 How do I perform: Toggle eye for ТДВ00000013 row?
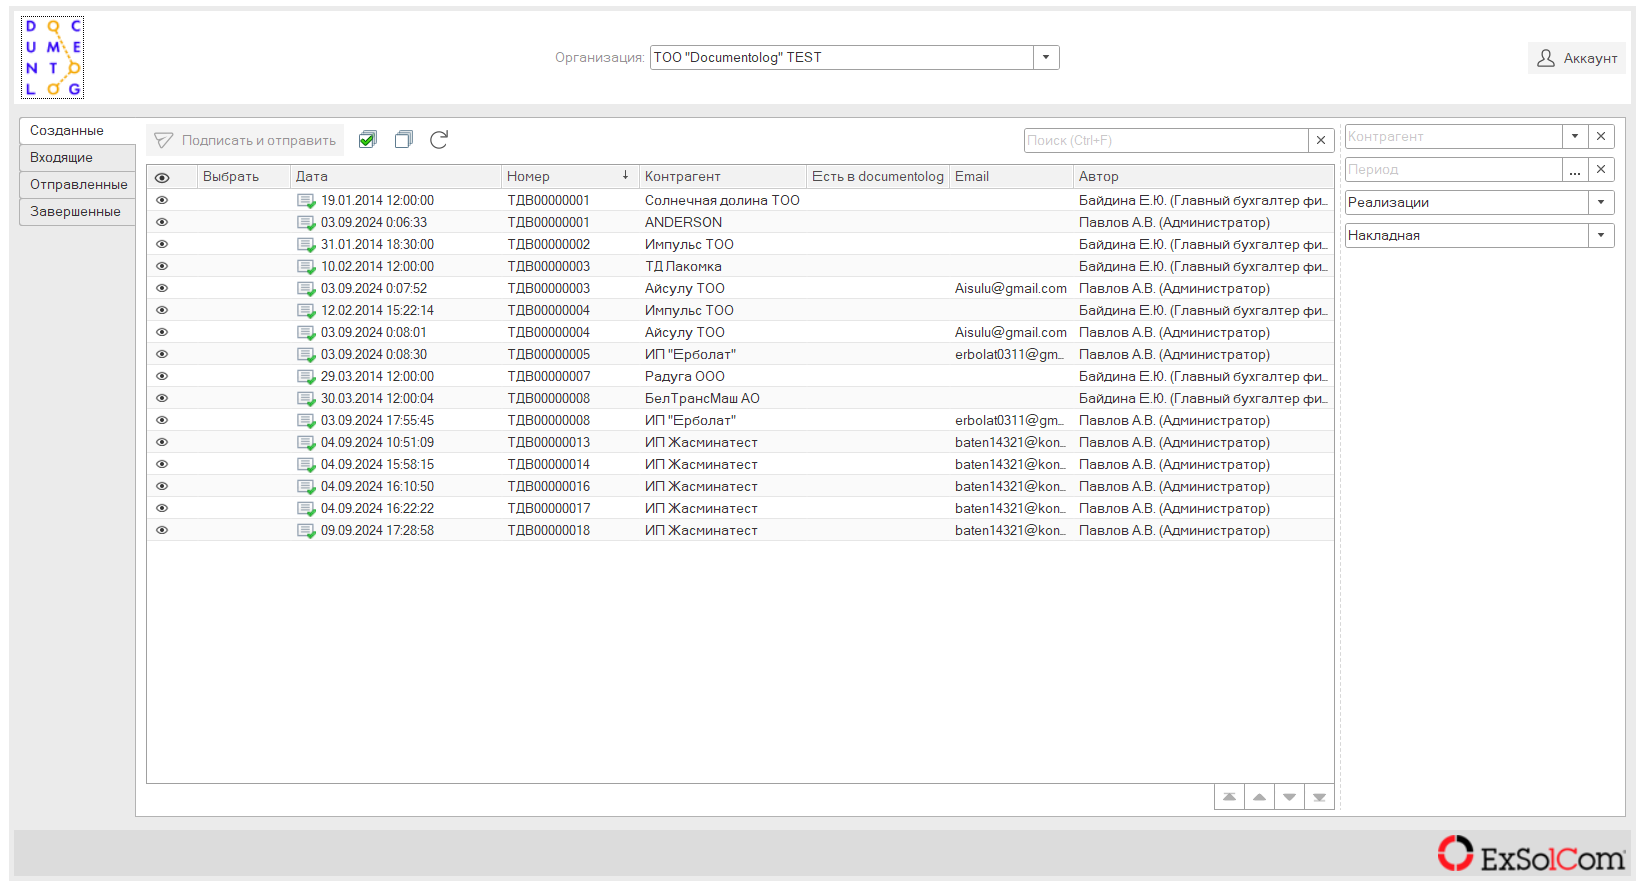click(162, 442)
